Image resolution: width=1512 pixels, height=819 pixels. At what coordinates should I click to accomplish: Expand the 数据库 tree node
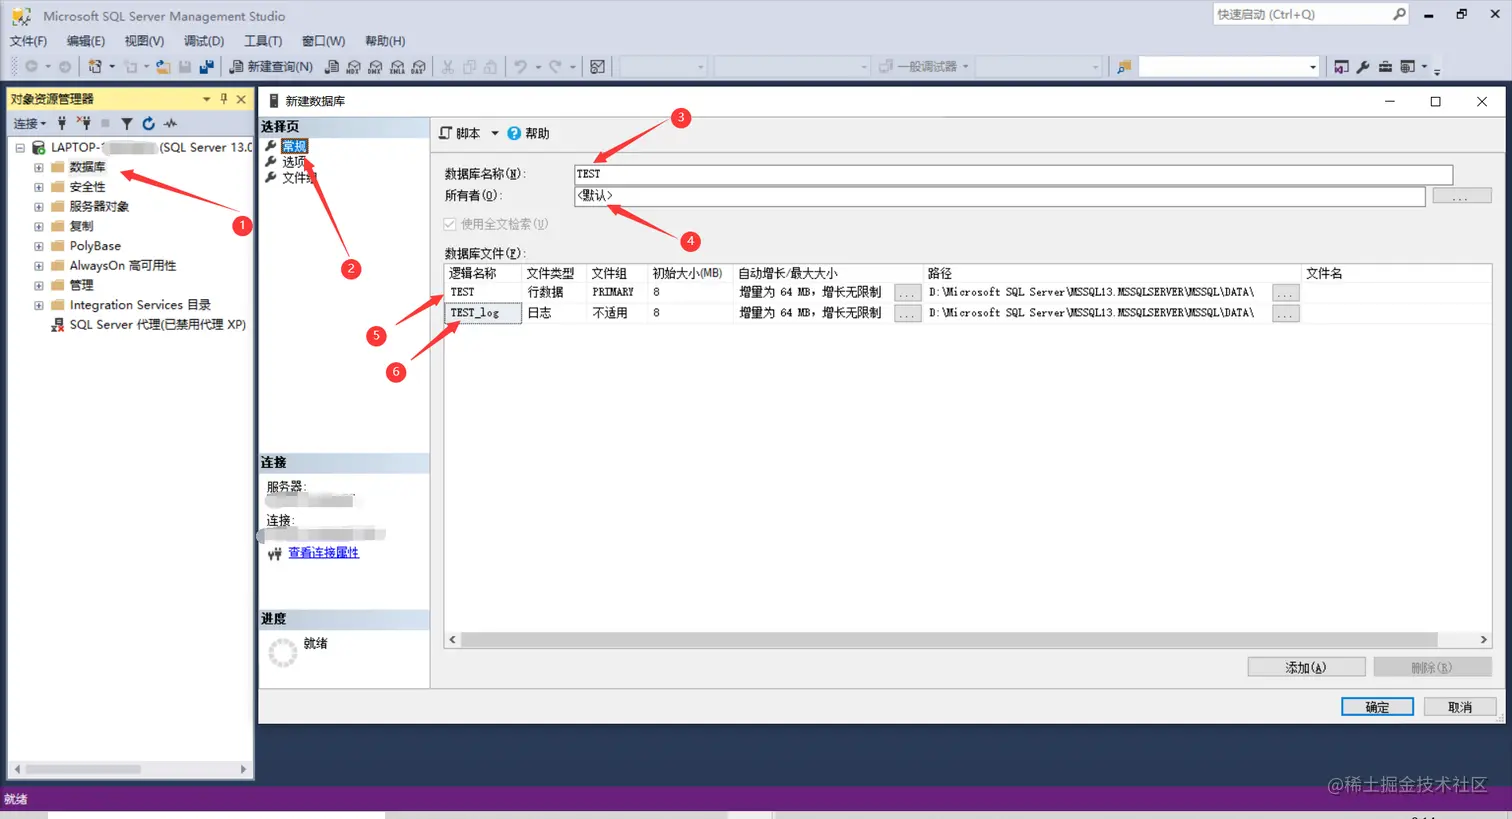(39, 167)
